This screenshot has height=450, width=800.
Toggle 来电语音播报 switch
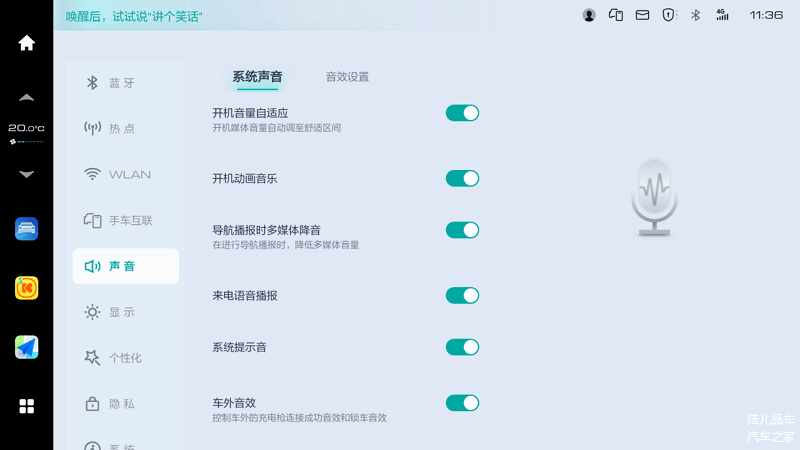click(462, 295)
